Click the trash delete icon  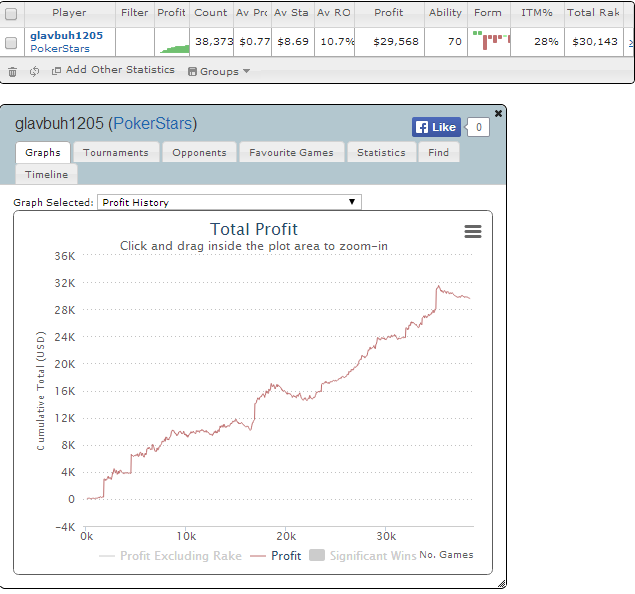tap(13, 72)
